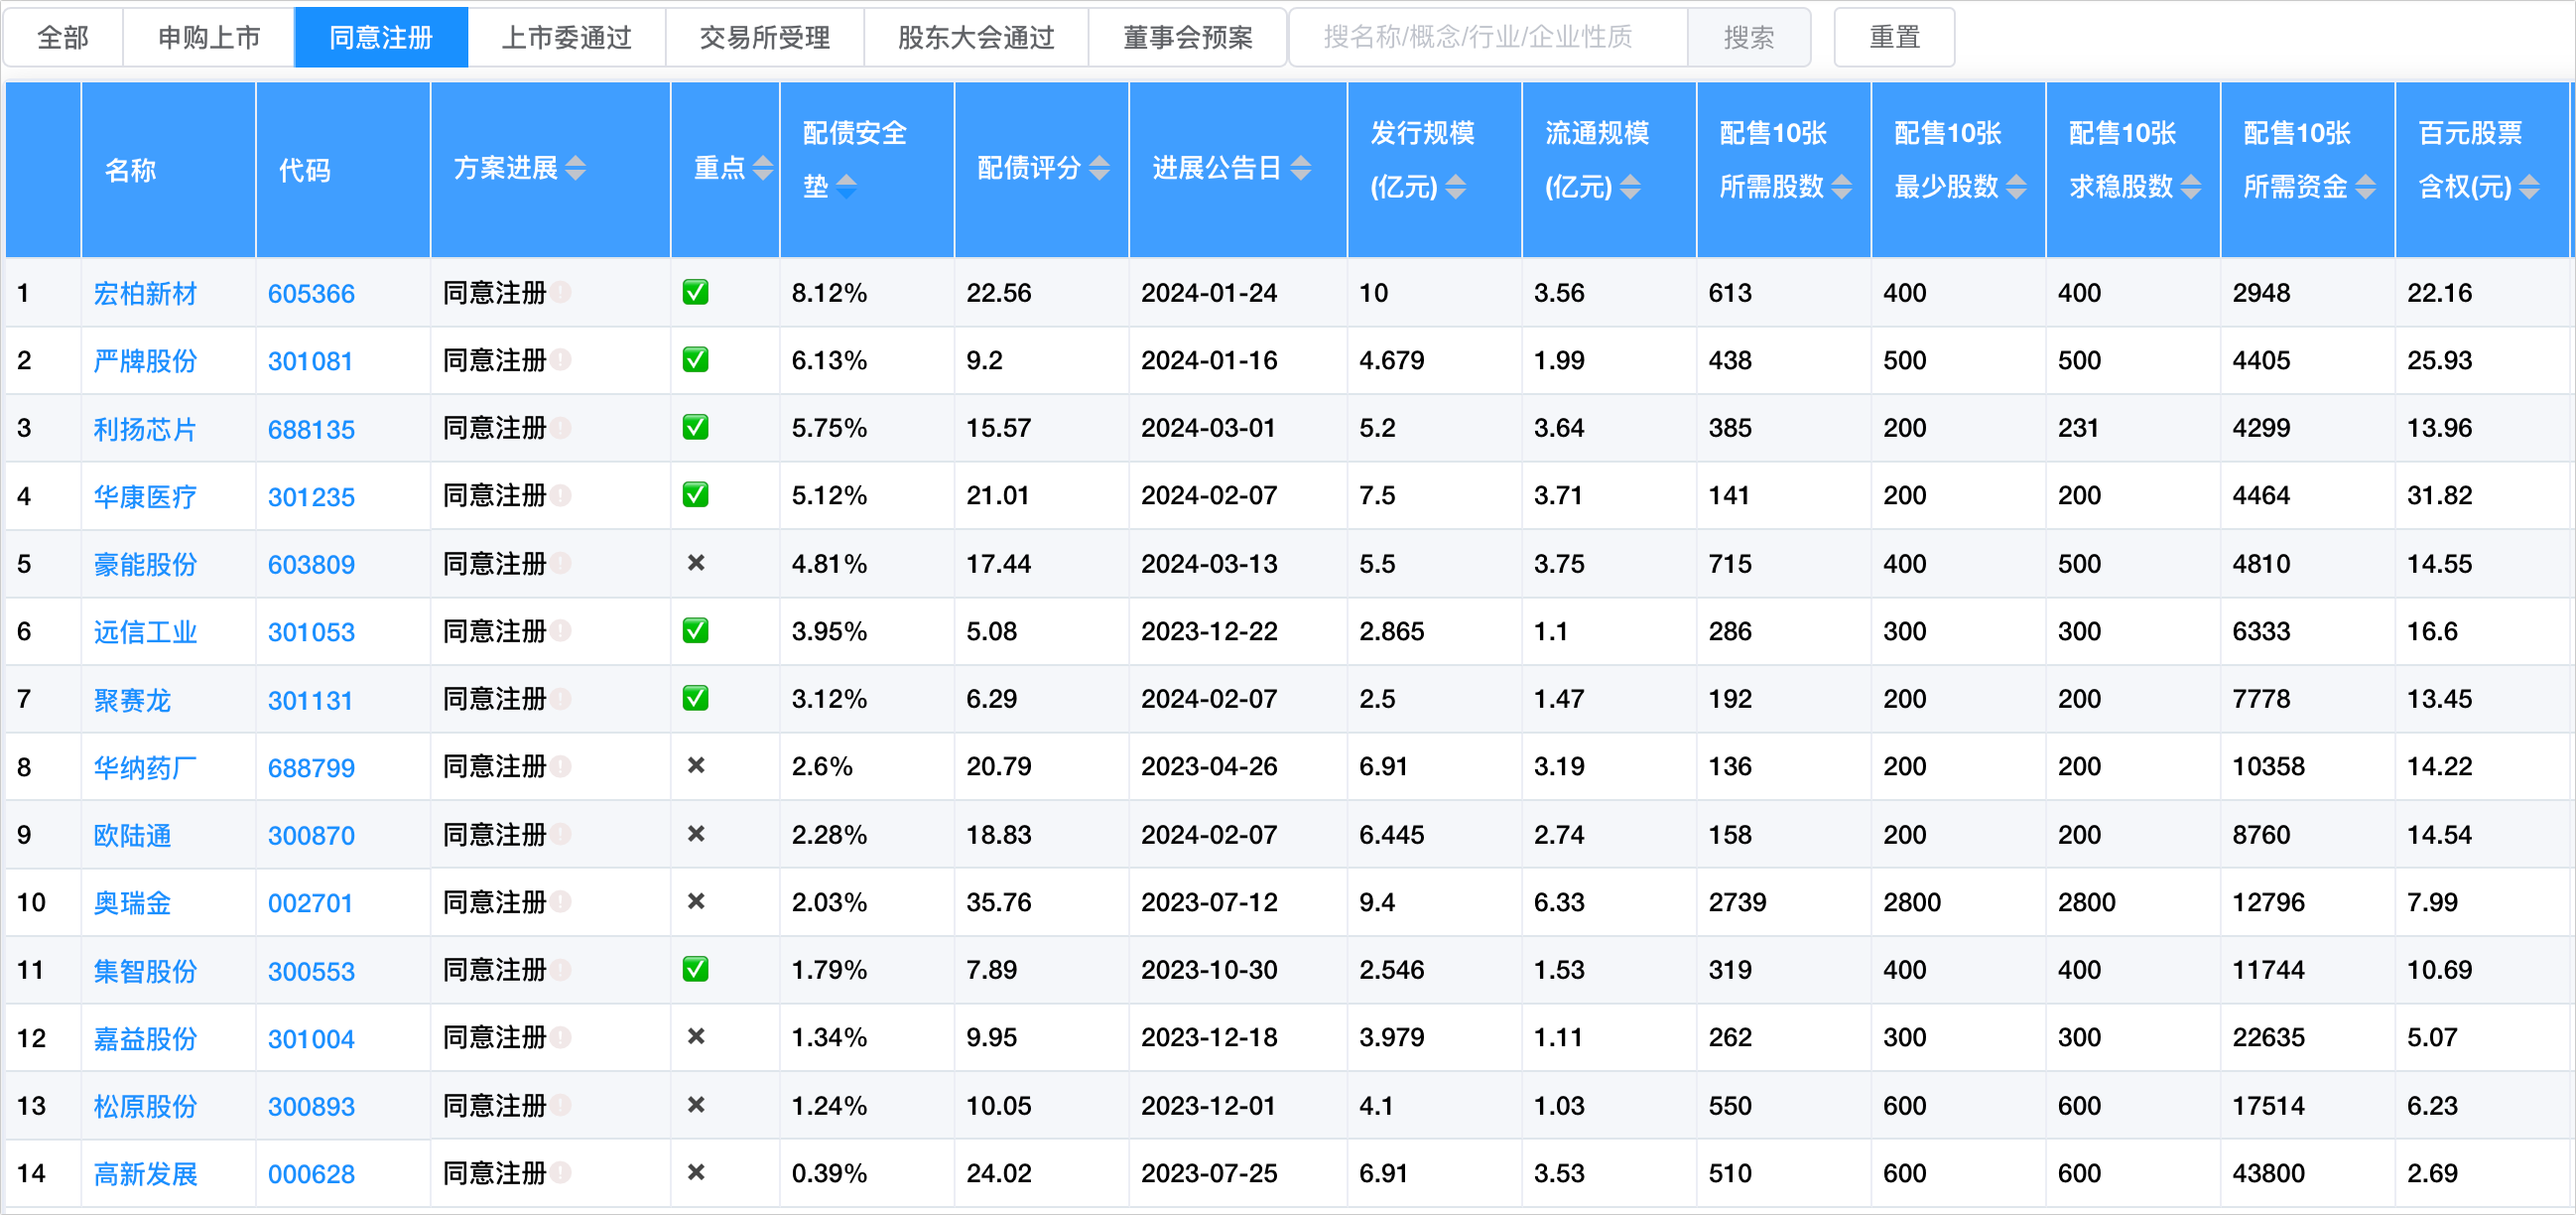Click the X mark in 豪能股份 row

click(x=696, y=563)
